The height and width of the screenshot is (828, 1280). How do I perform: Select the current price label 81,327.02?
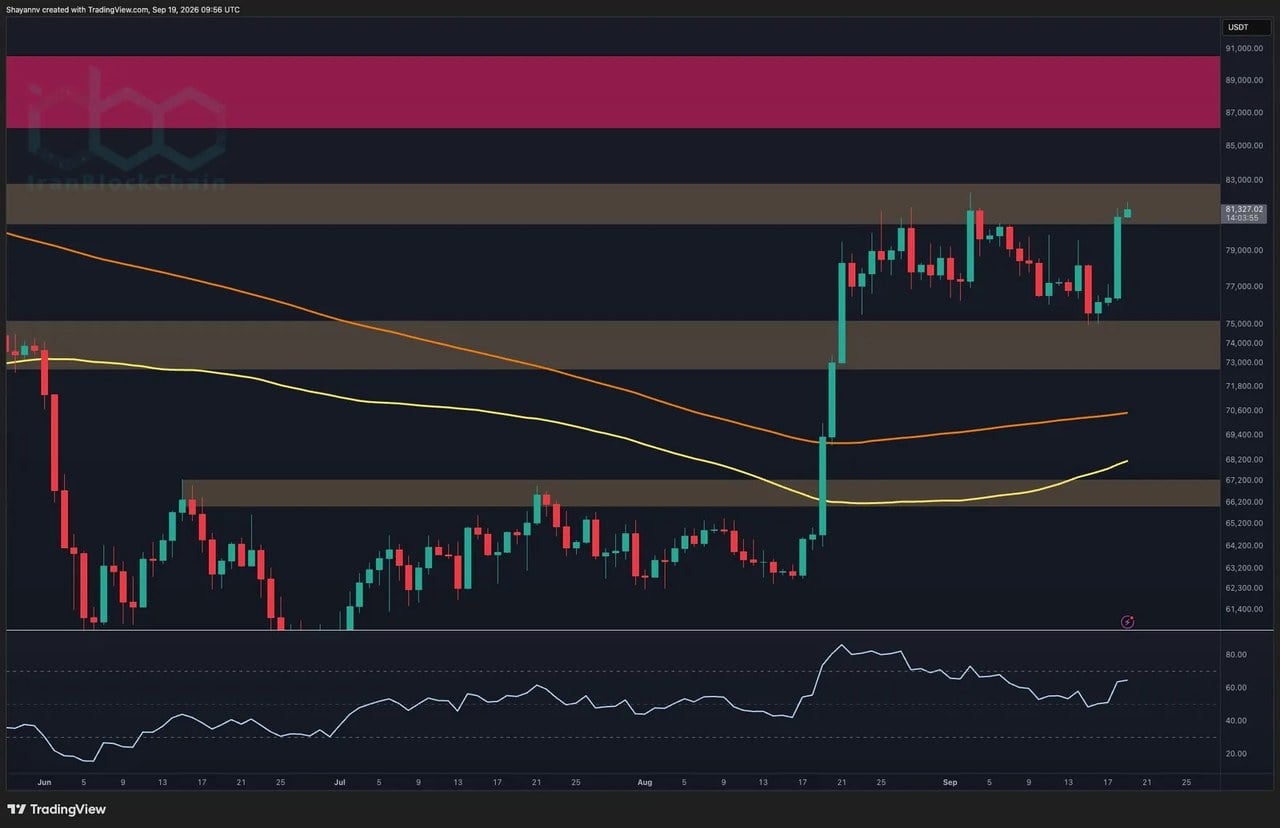click(x=1243, y=209)
